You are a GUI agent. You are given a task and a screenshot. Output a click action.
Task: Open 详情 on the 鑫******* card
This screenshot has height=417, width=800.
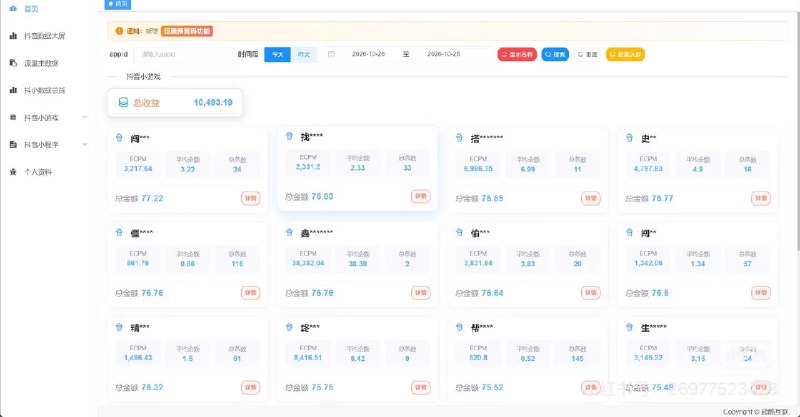420,293
